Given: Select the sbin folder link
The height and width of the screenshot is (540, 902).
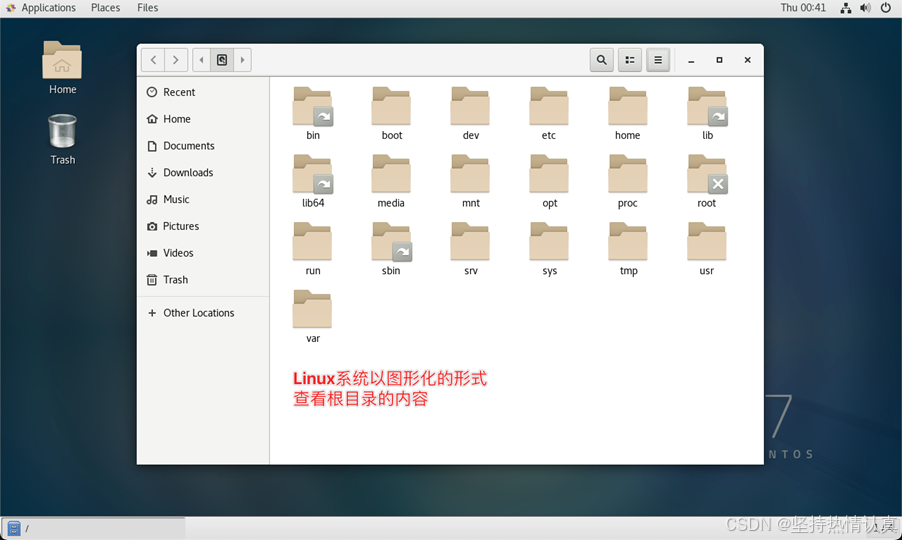Looking at the screenshot, I should 391,249.
